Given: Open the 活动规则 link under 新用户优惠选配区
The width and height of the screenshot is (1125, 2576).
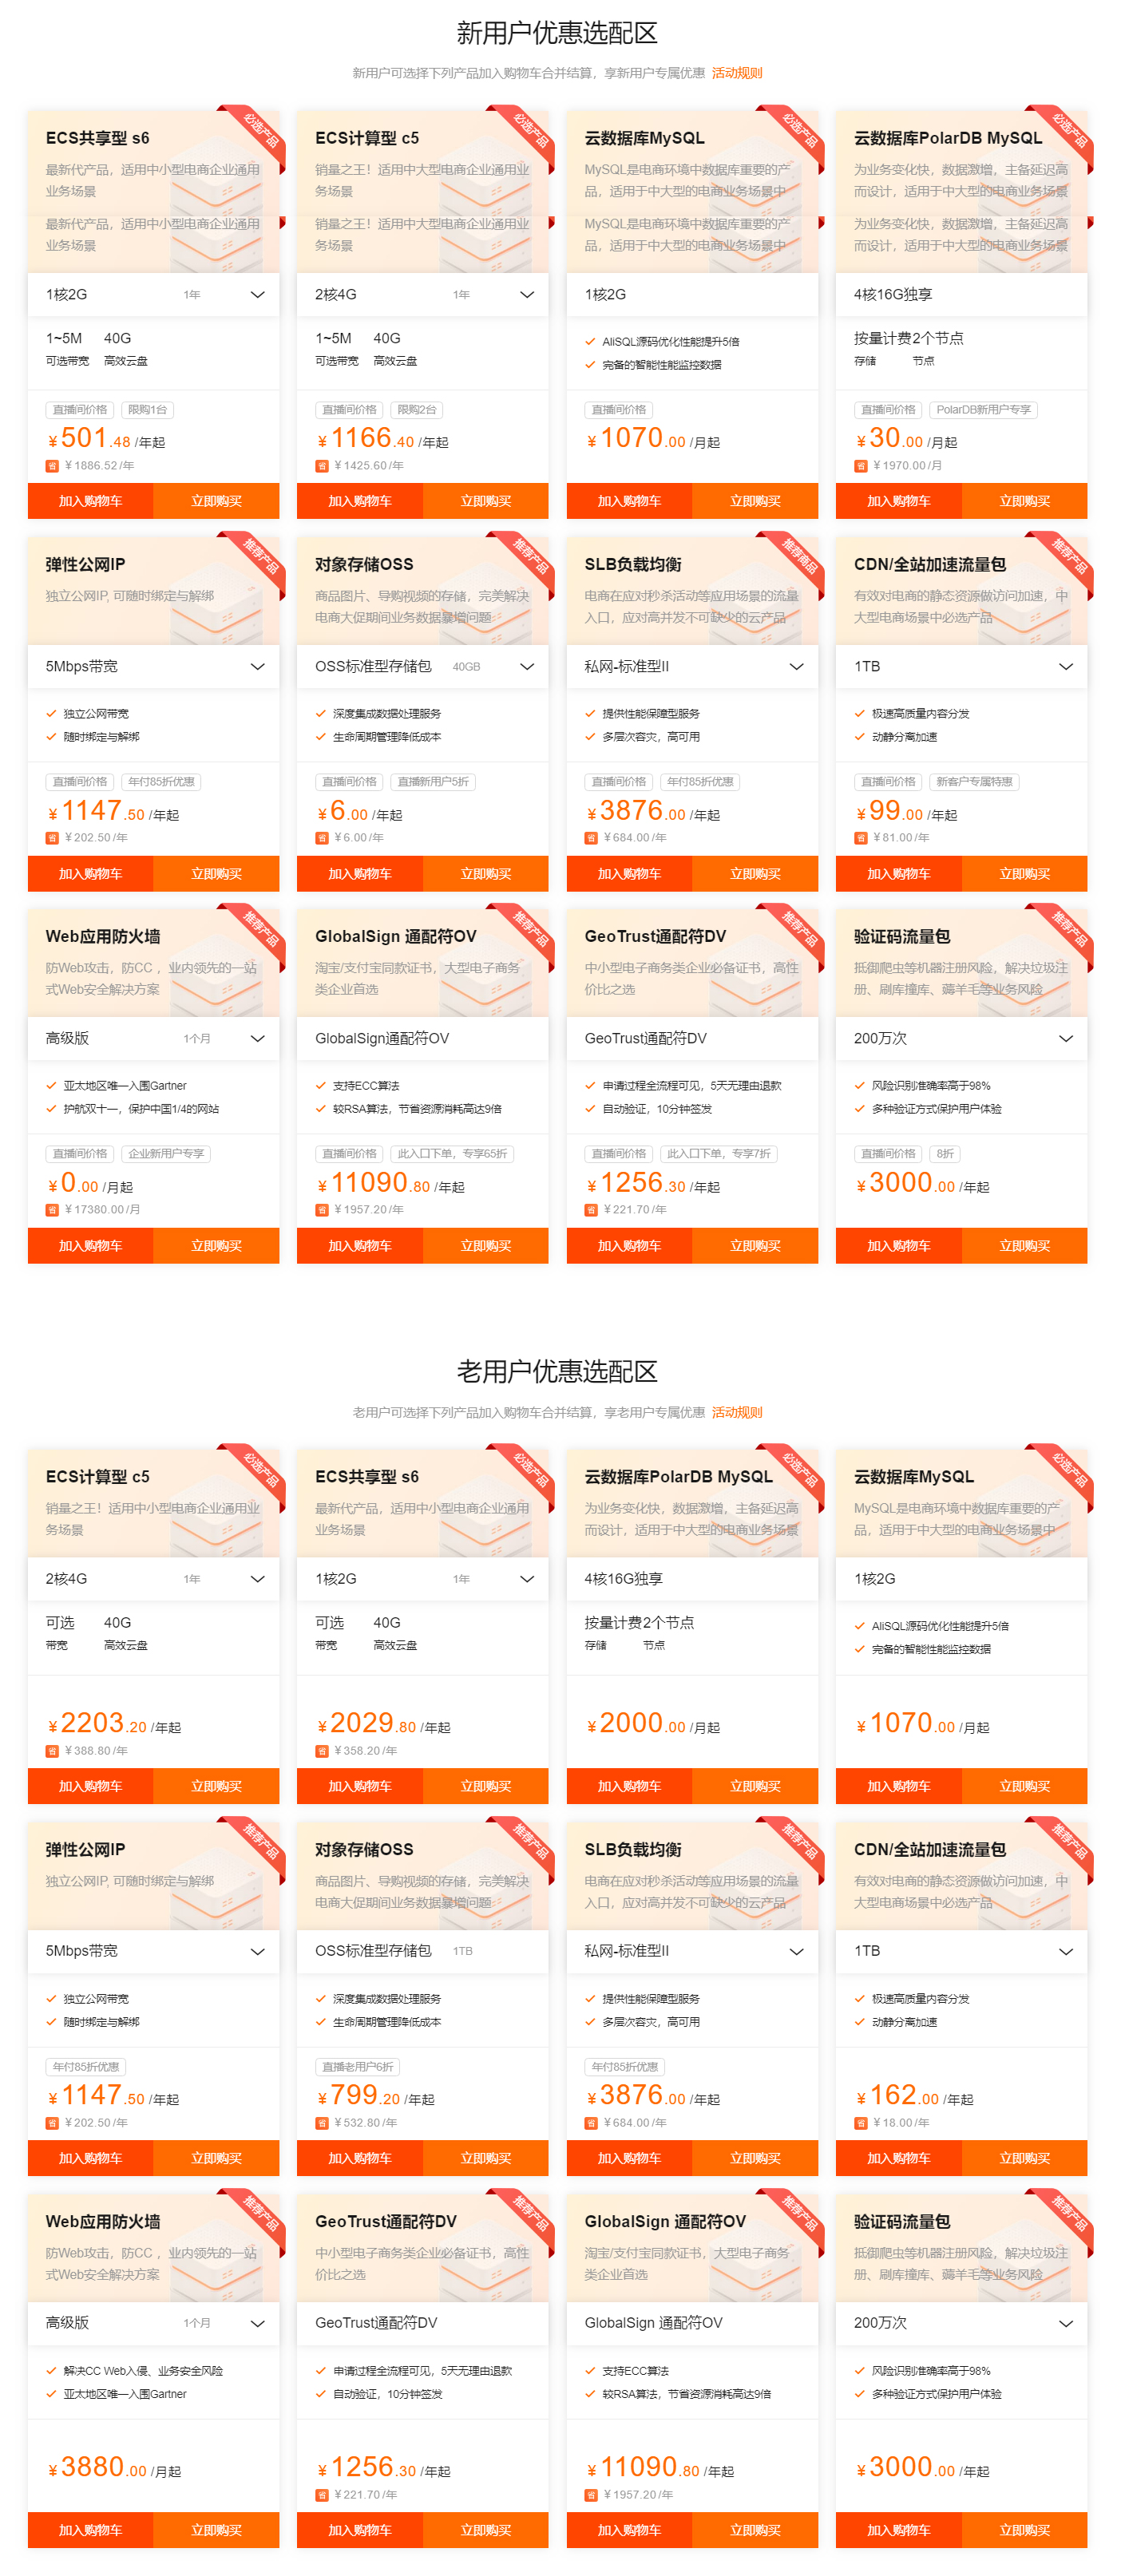Looking at the screenshot, I should pos(737,73).
